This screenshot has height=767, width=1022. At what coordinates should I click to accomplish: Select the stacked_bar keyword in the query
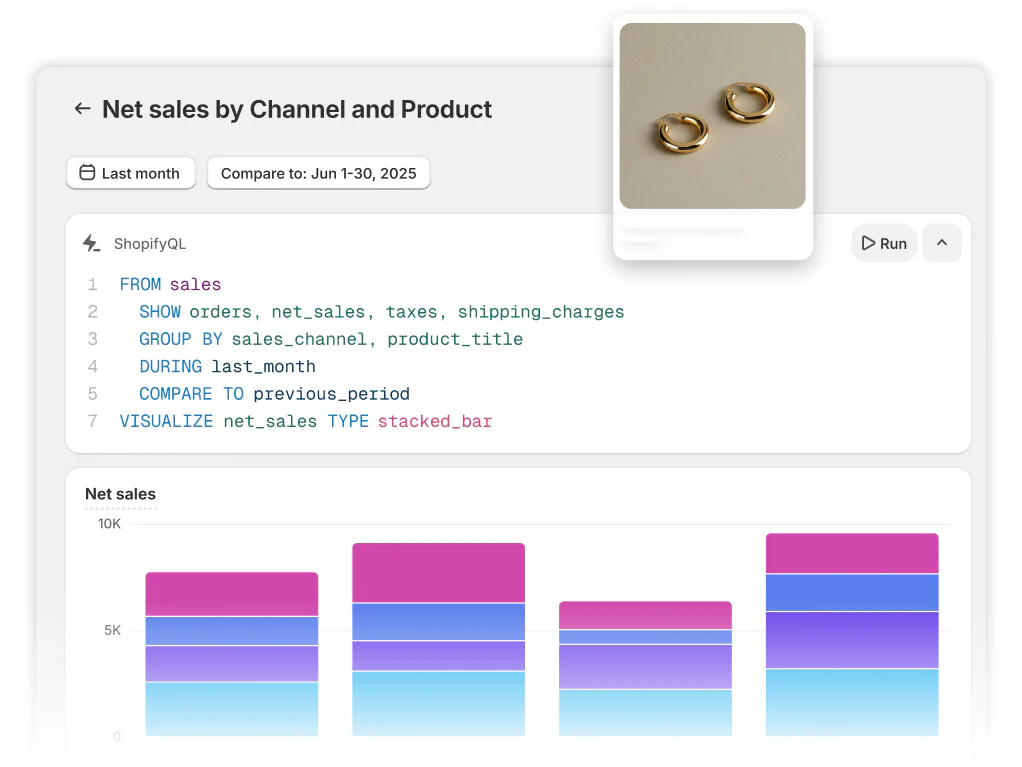point(435,421)
